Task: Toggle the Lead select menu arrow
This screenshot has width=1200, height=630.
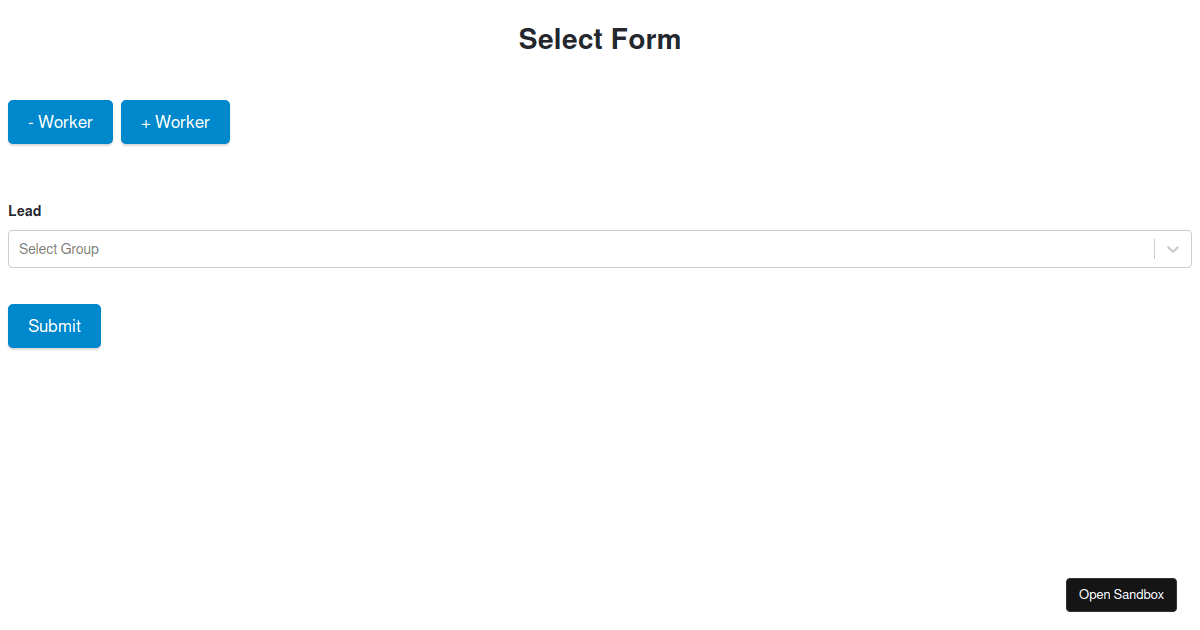Action: click(x=1173, y=249)
